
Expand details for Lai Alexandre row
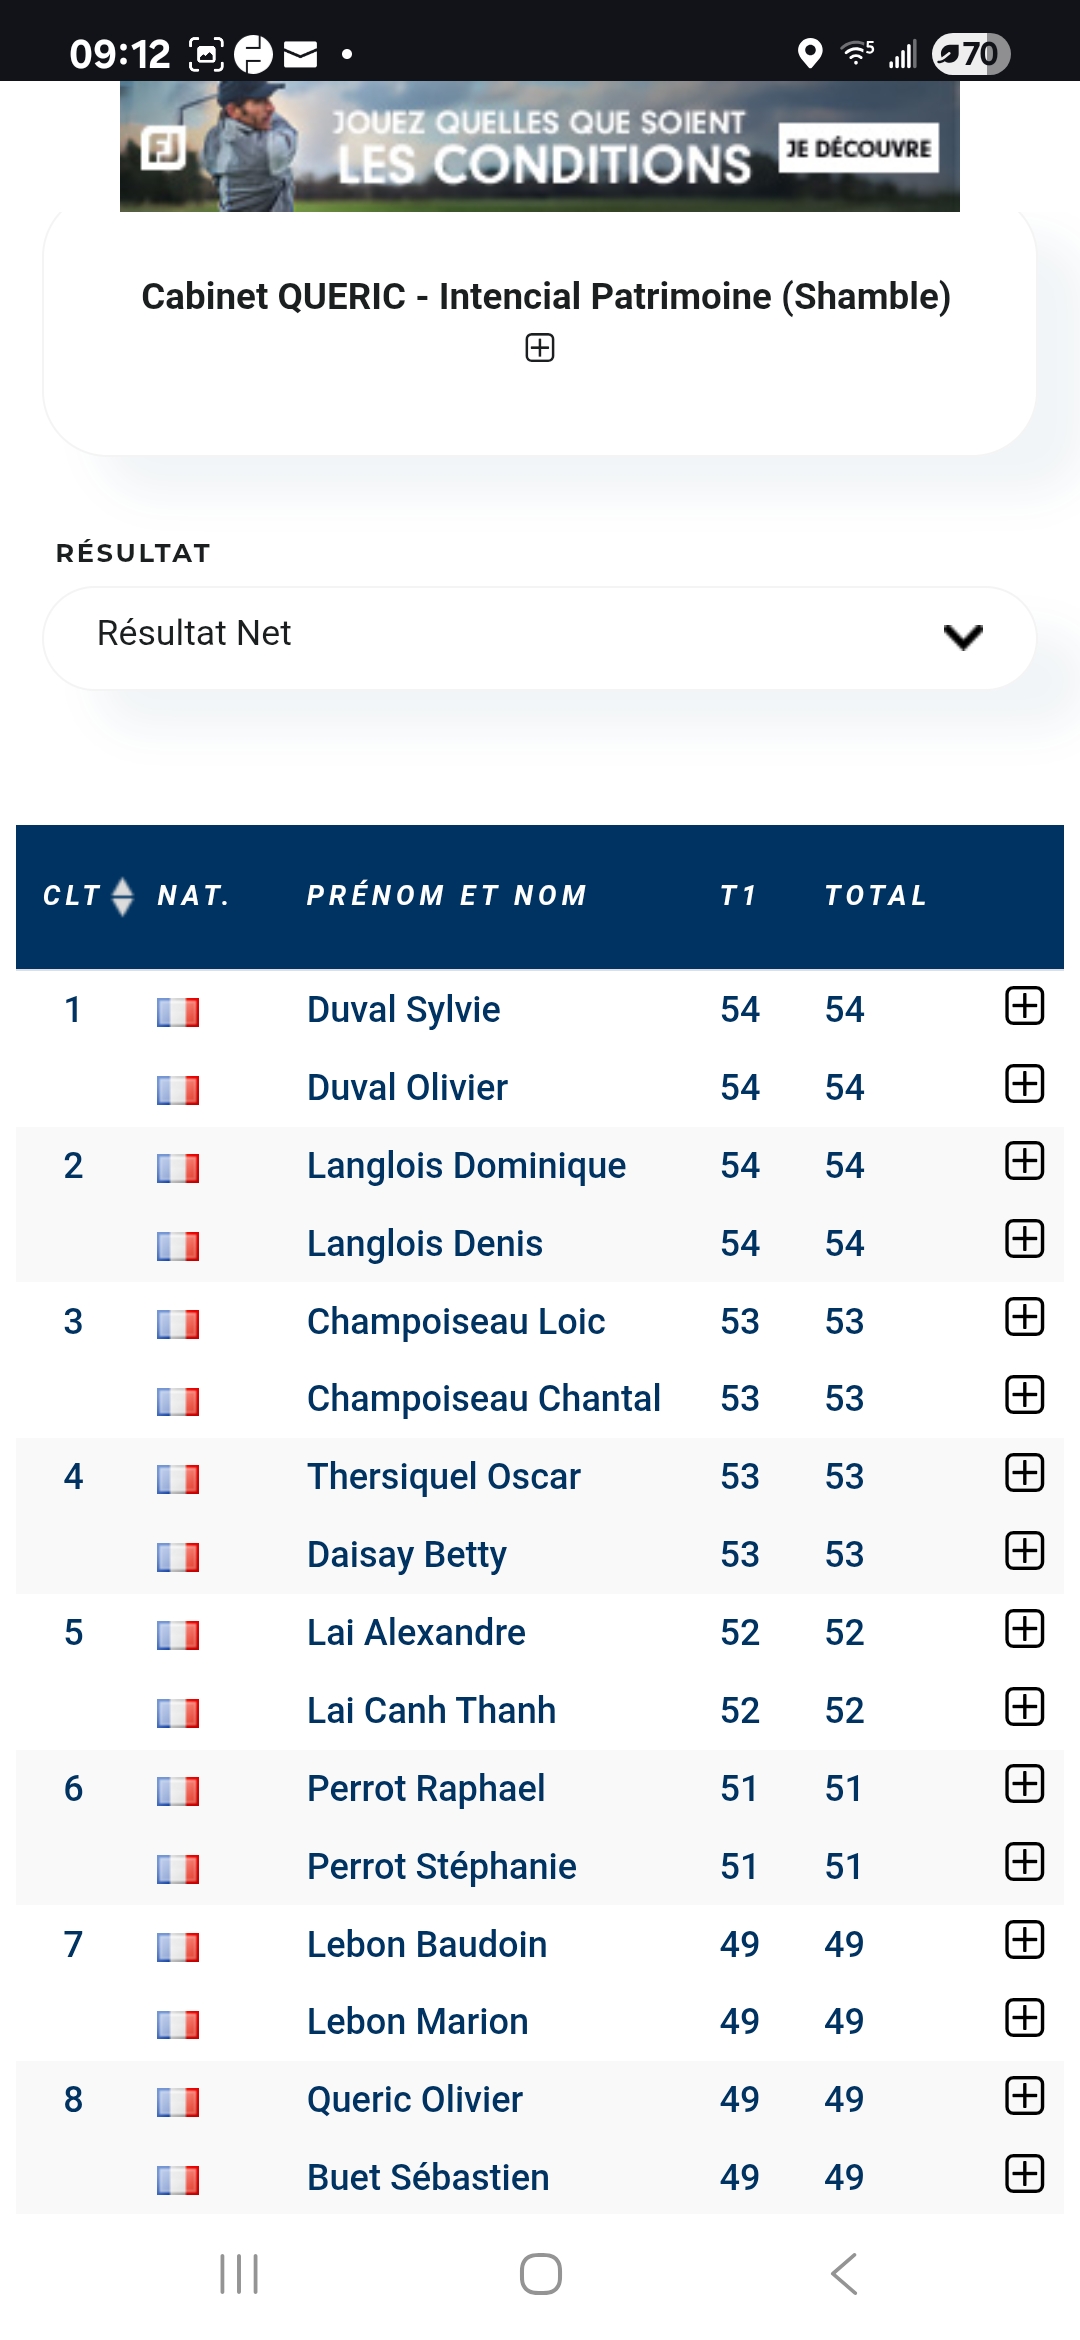[1024, 1629]
